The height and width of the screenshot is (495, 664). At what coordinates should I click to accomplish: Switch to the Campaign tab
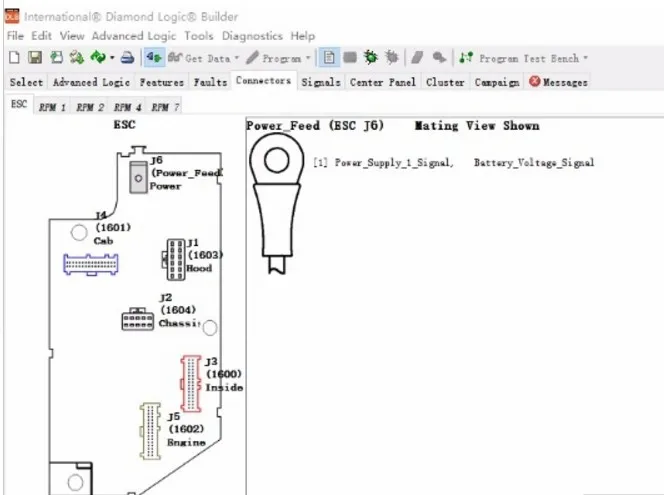pyautogui.click(x=497, y=82)
